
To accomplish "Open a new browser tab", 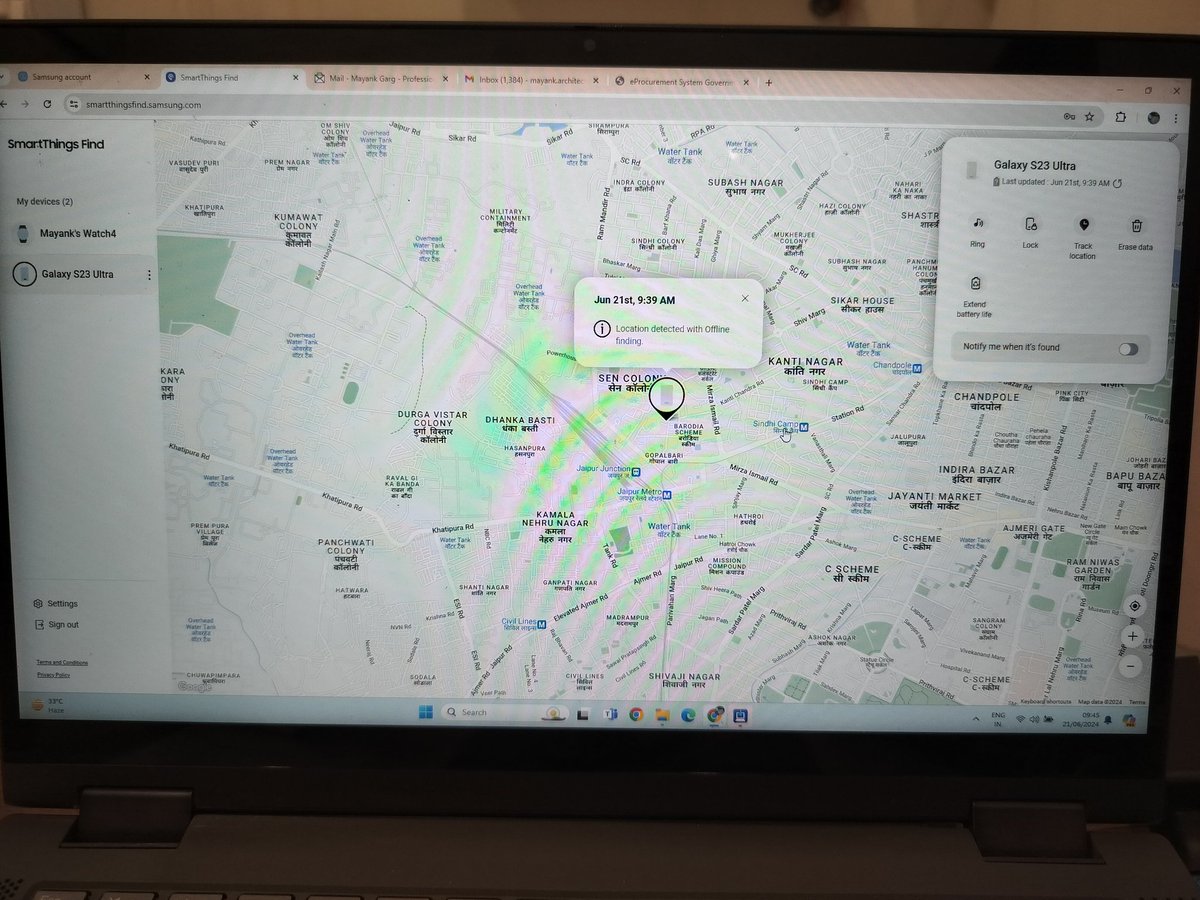I will [768, 82].
